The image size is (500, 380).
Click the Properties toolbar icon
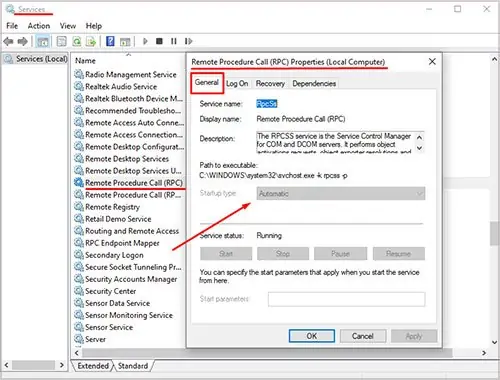[x=62, y=41]
